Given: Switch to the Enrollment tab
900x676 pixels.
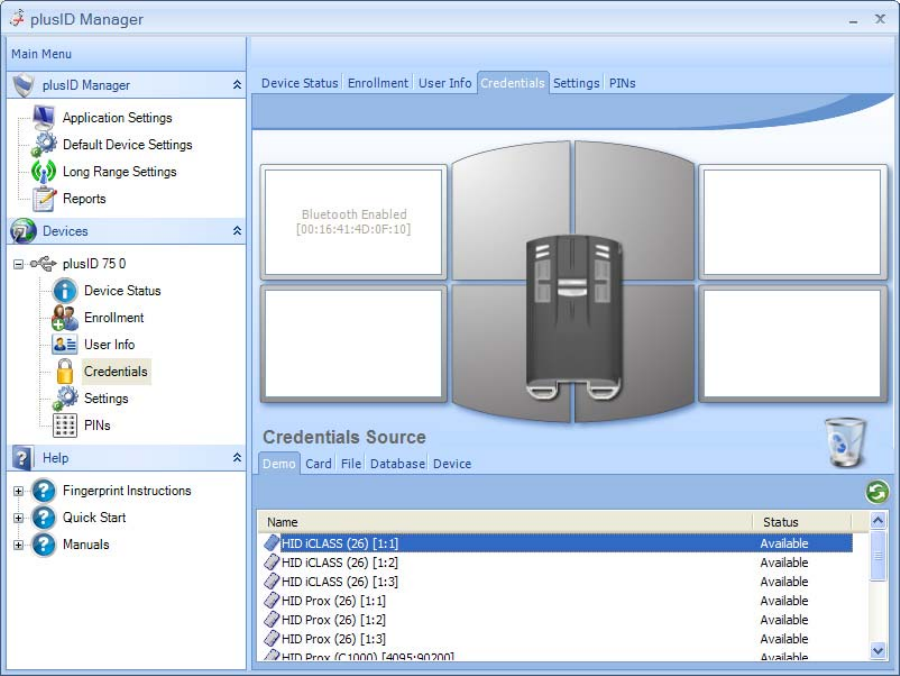Looking at the screenshot, I should pyautogui.click(x=378, y=83).
